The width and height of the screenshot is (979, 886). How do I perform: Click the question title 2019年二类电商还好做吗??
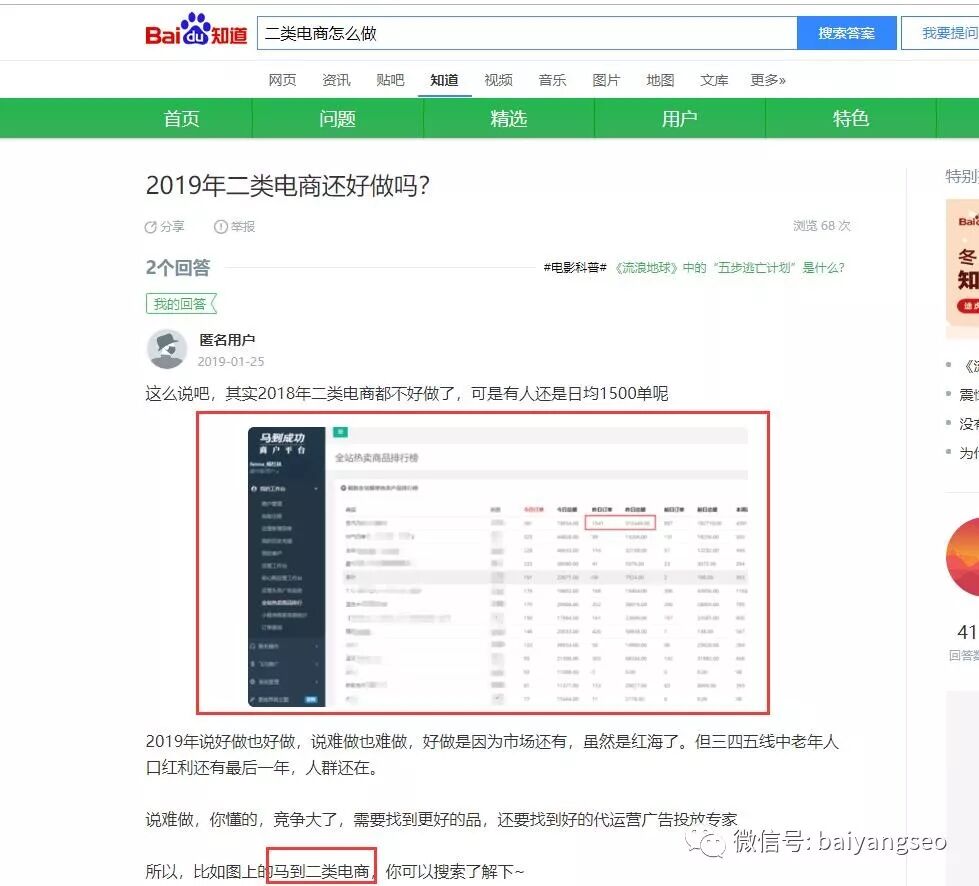(288, 185)
